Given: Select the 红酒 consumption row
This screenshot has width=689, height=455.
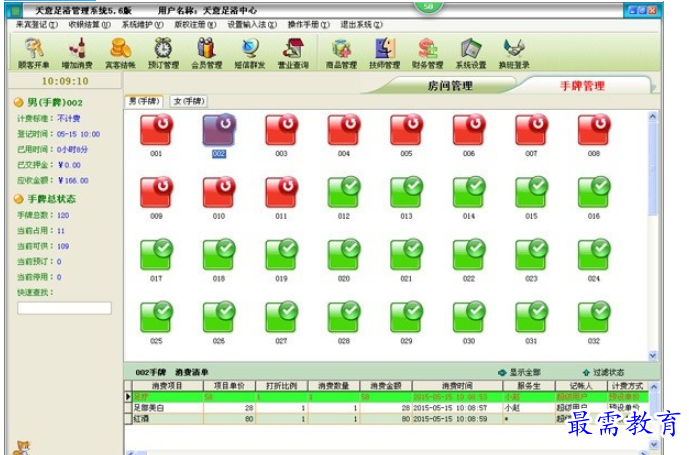Looking at the screenshot, I should tap(391, 419).
